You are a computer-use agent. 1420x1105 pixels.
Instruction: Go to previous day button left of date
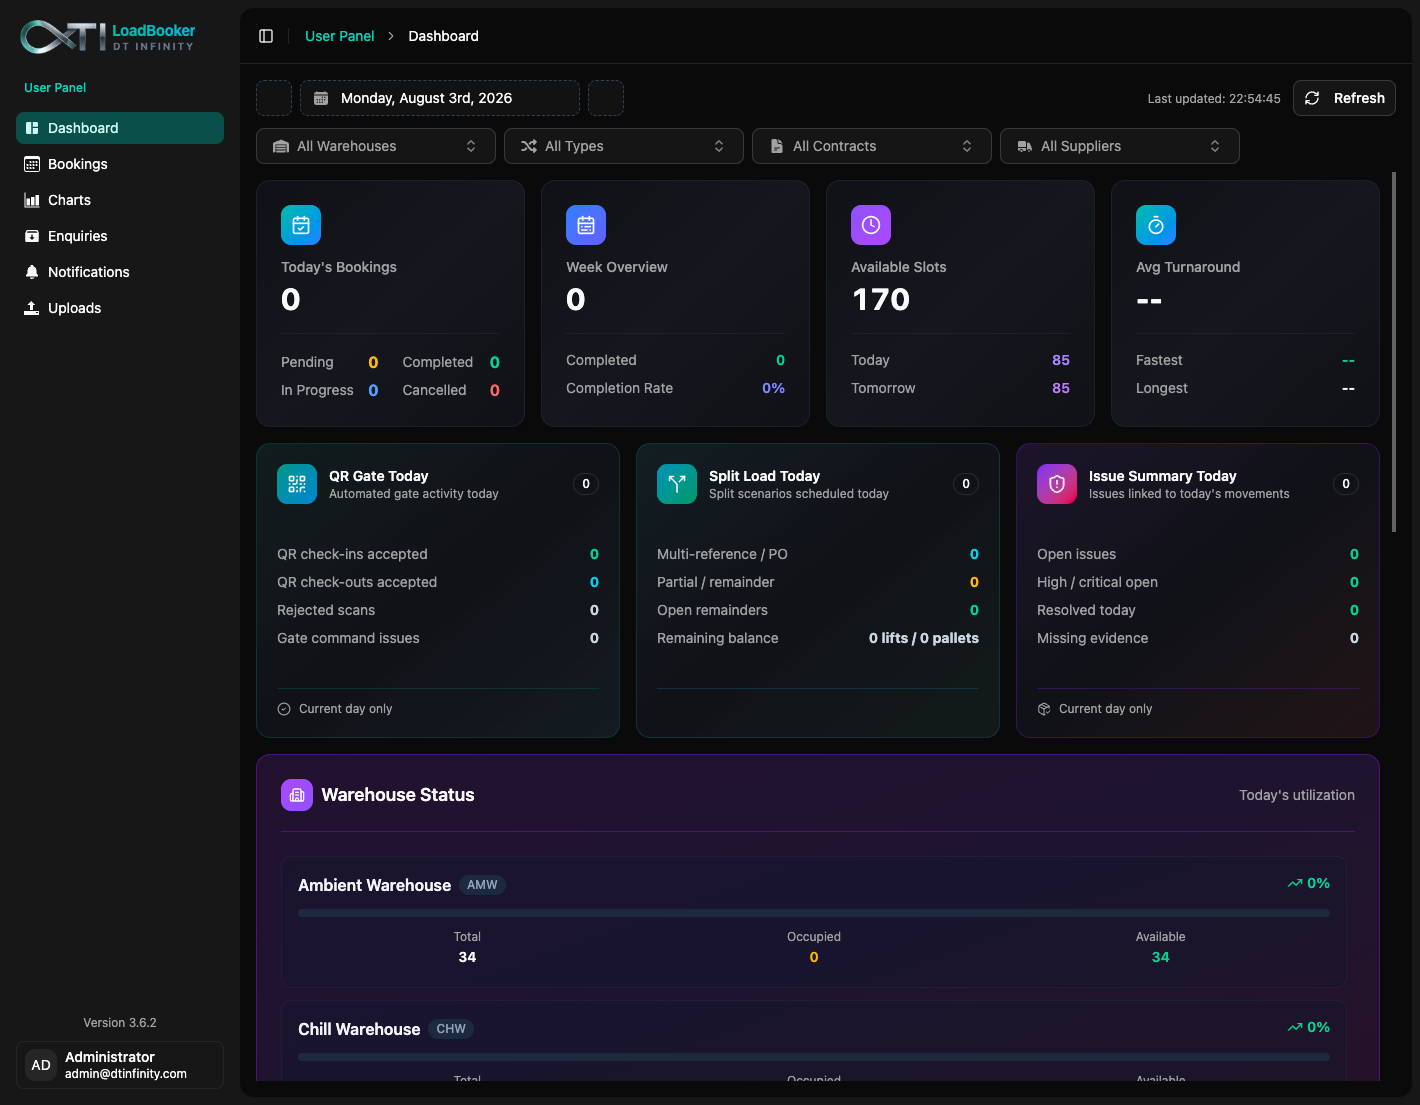click(274, 98)
